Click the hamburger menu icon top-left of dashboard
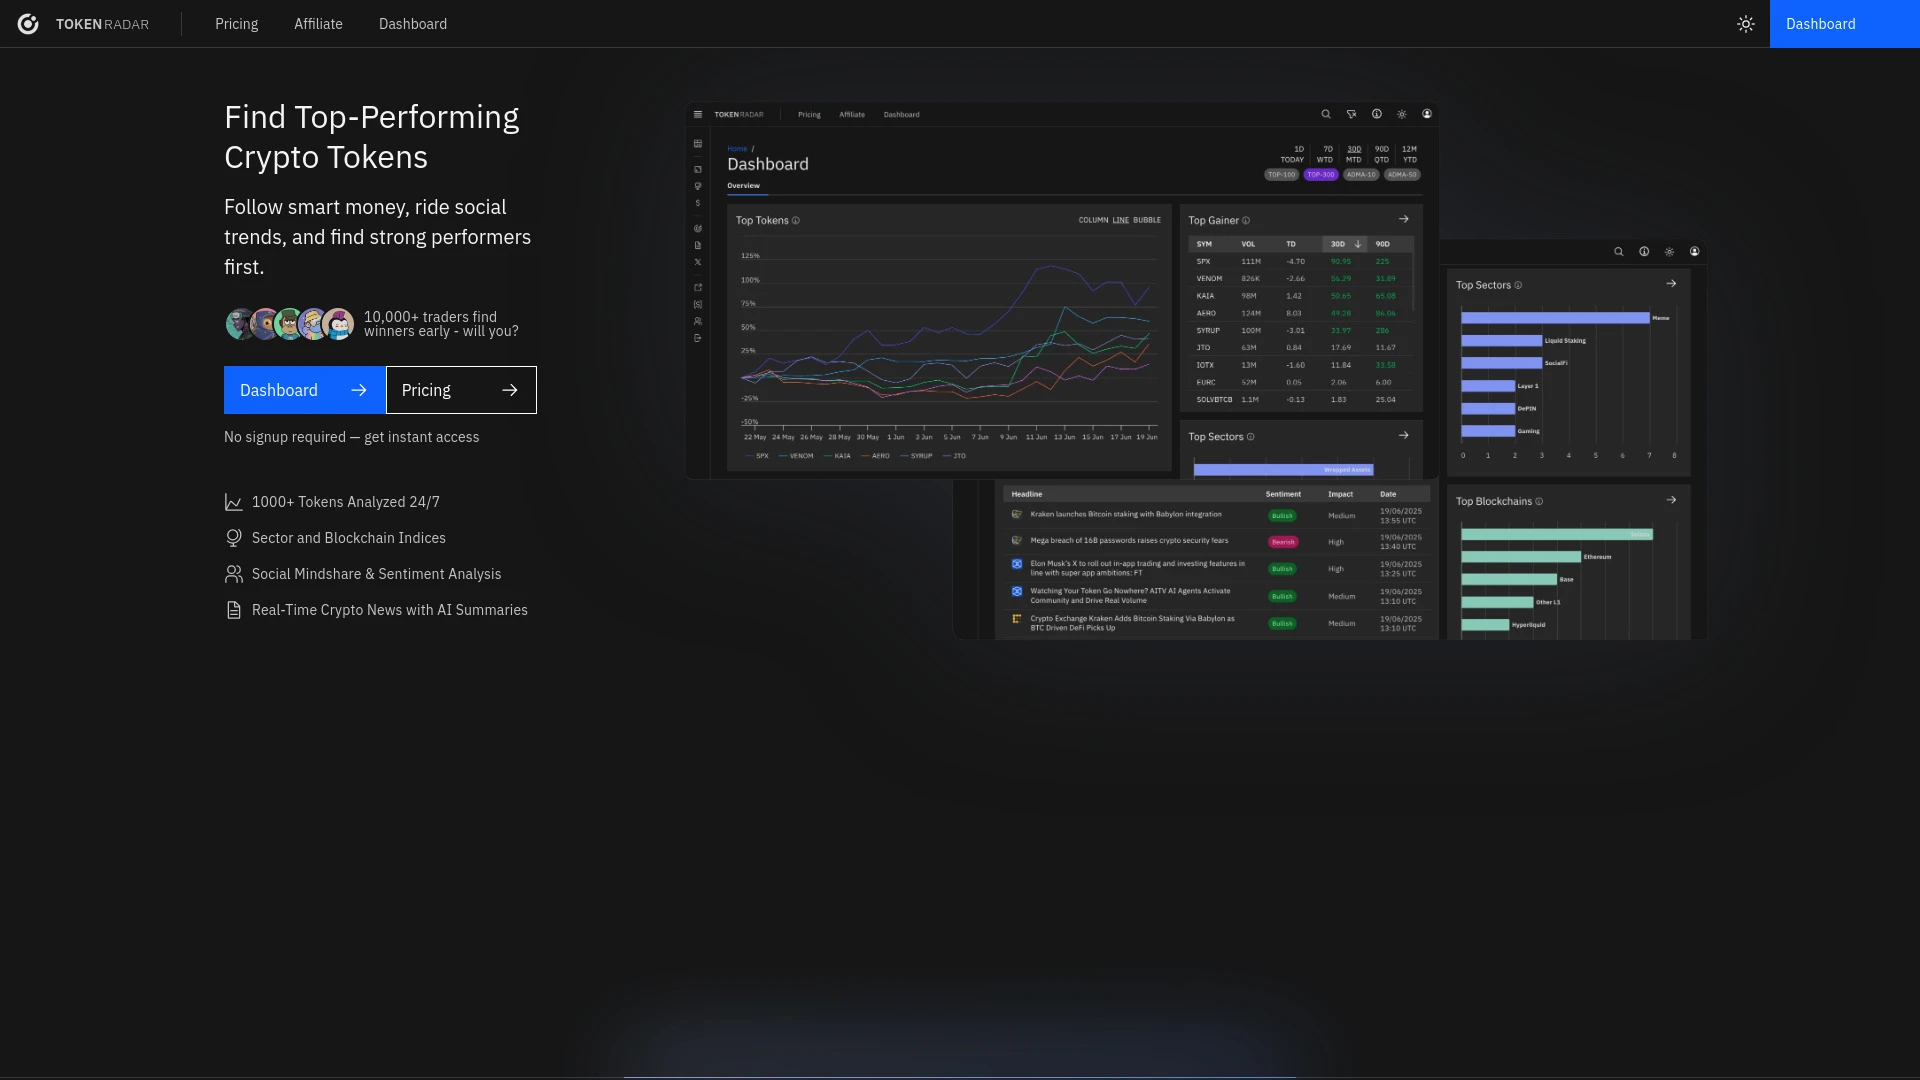This screenshot has height=1080, width=1920. coord(697,114)
